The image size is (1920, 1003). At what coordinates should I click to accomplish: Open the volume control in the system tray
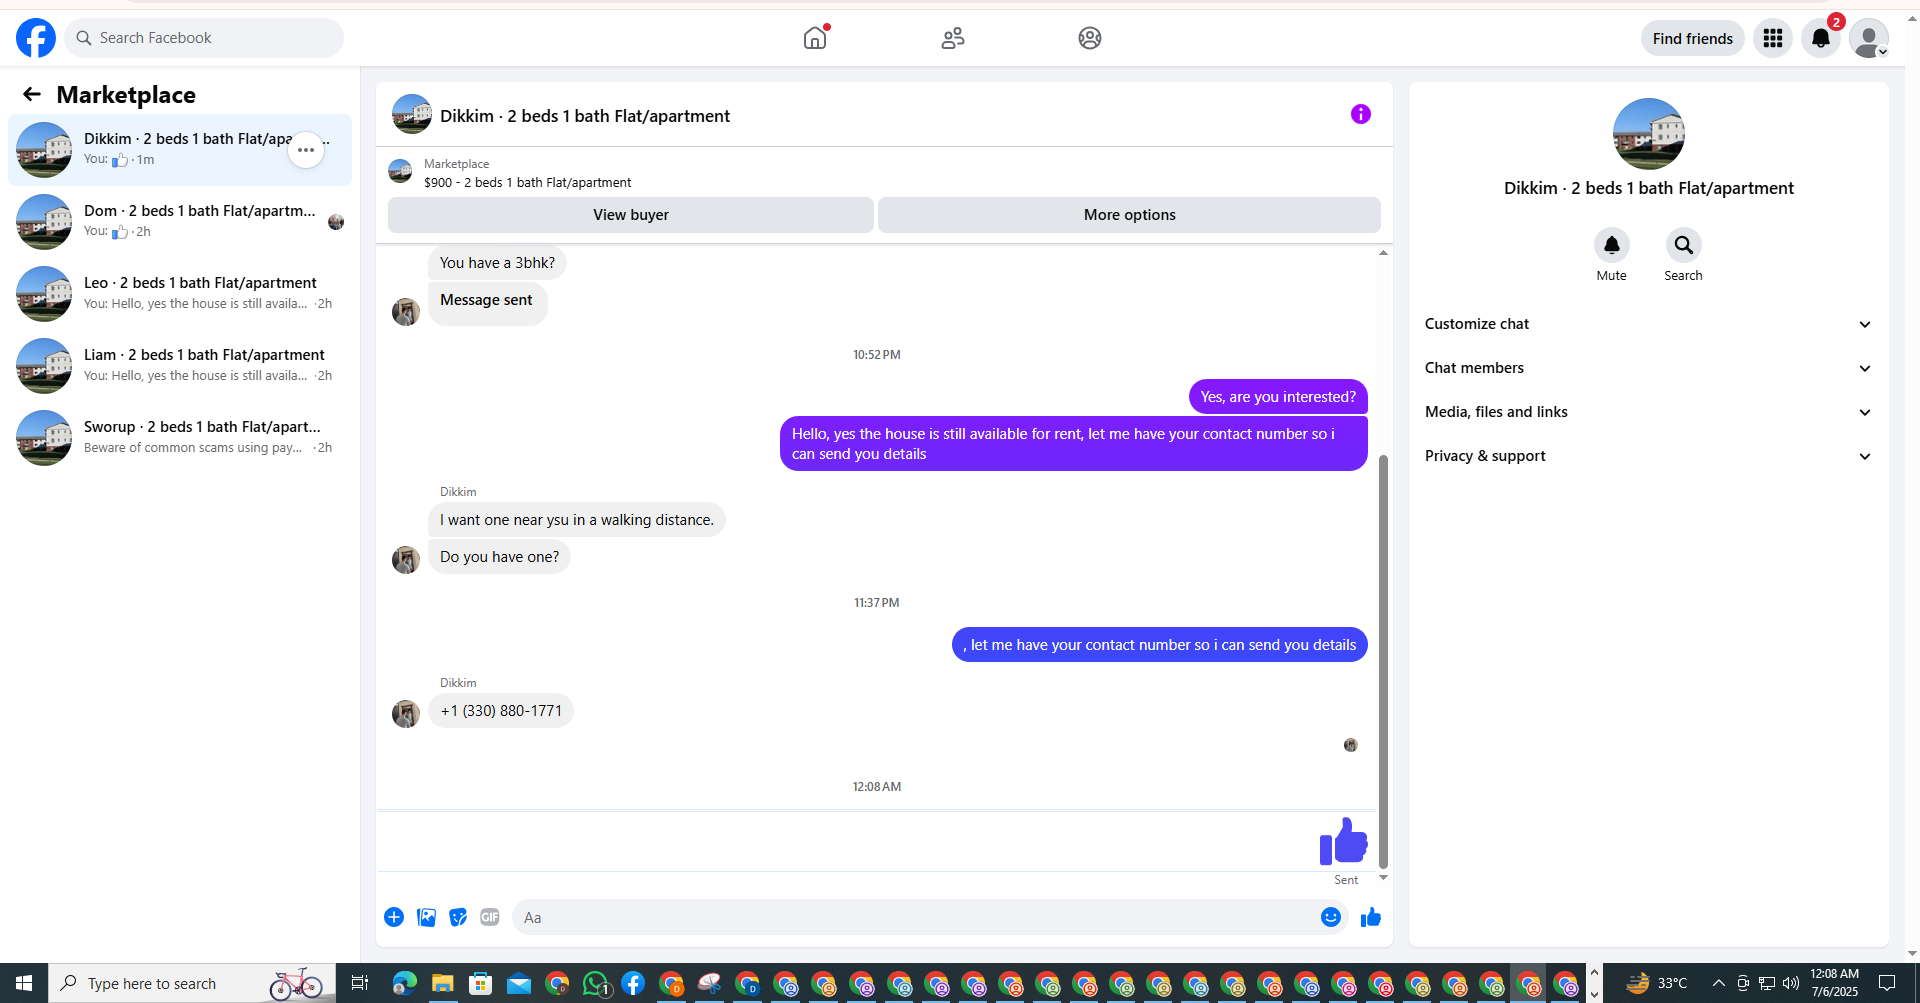(x=1791, y=983)
